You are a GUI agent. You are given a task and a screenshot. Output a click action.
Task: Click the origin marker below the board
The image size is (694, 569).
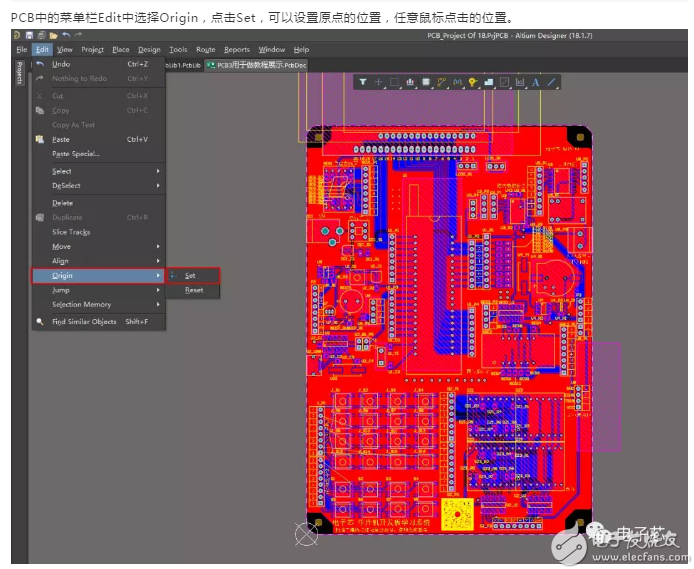tap(306, 534)
